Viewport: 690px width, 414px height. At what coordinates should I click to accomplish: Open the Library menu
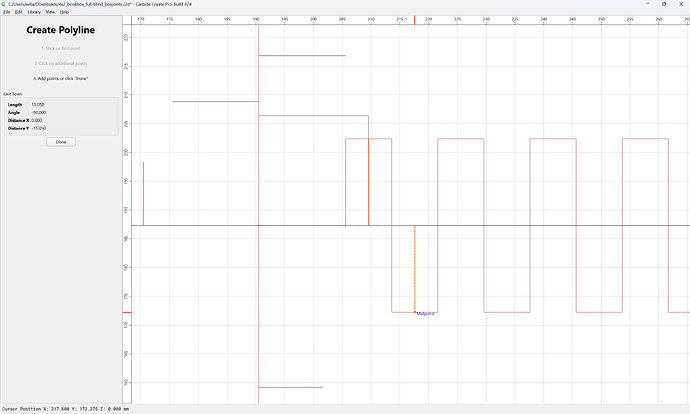34,12
